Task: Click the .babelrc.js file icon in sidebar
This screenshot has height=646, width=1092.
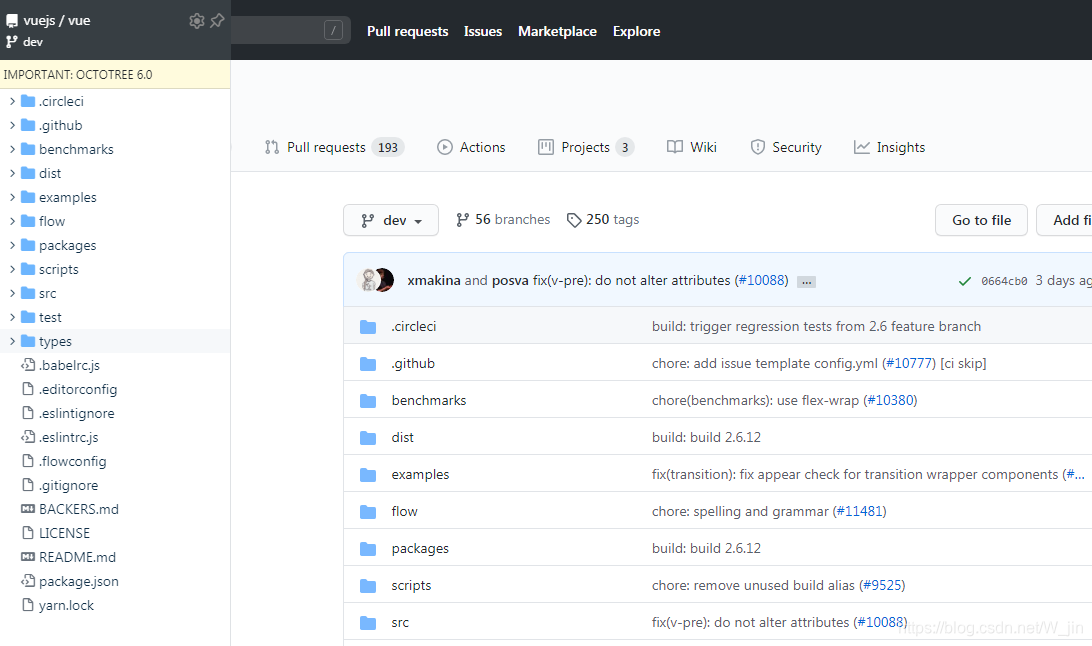Action: [28, 365]
